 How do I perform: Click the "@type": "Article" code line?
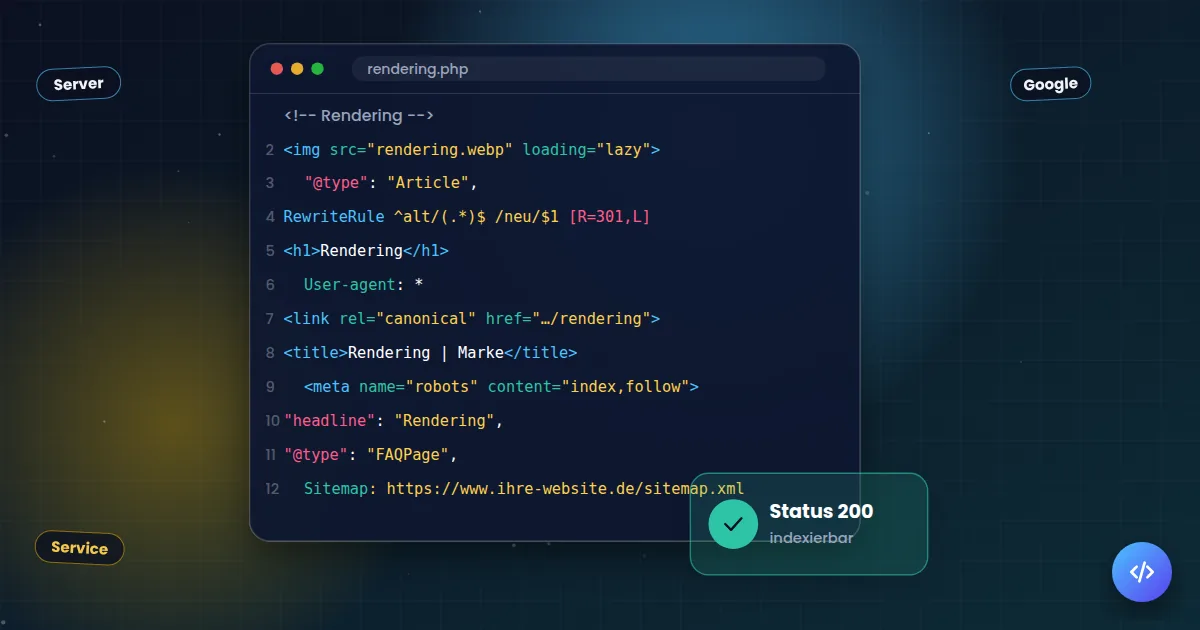[x=392, y=183]
